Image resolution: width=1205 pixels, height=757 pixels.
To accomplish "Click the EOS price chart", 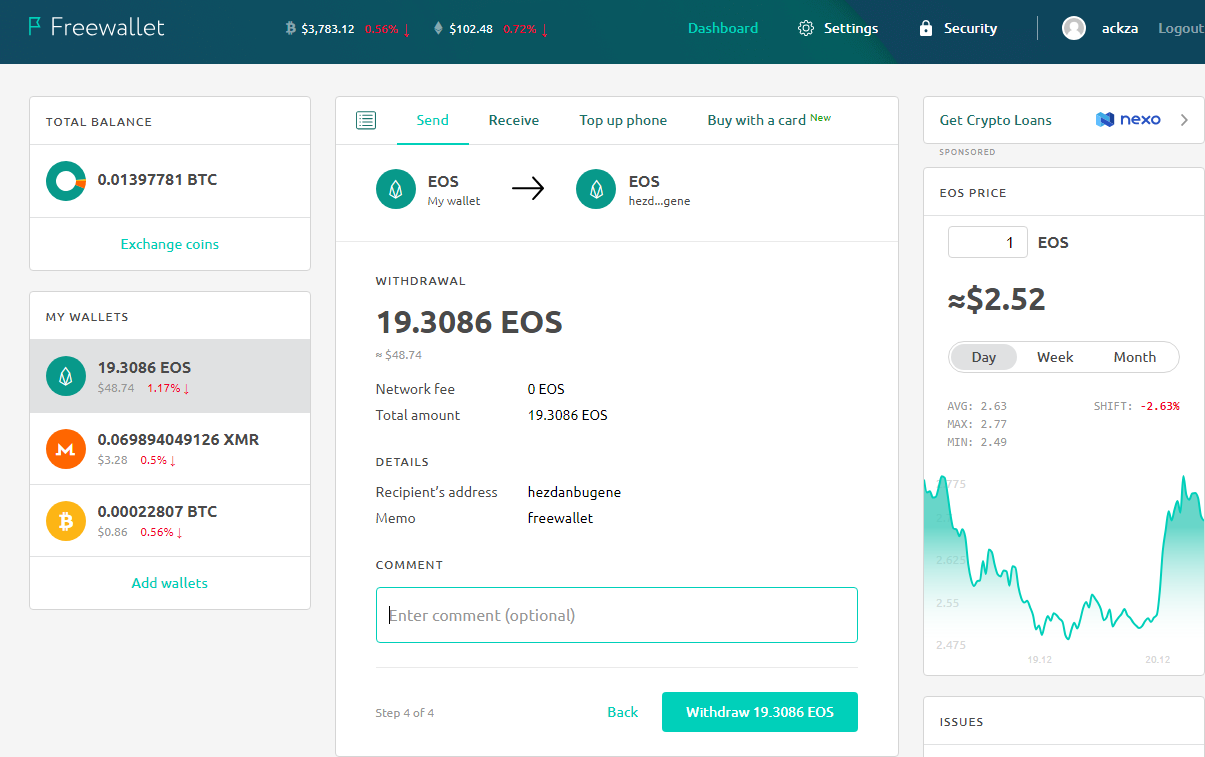I will coord(1064,560).
